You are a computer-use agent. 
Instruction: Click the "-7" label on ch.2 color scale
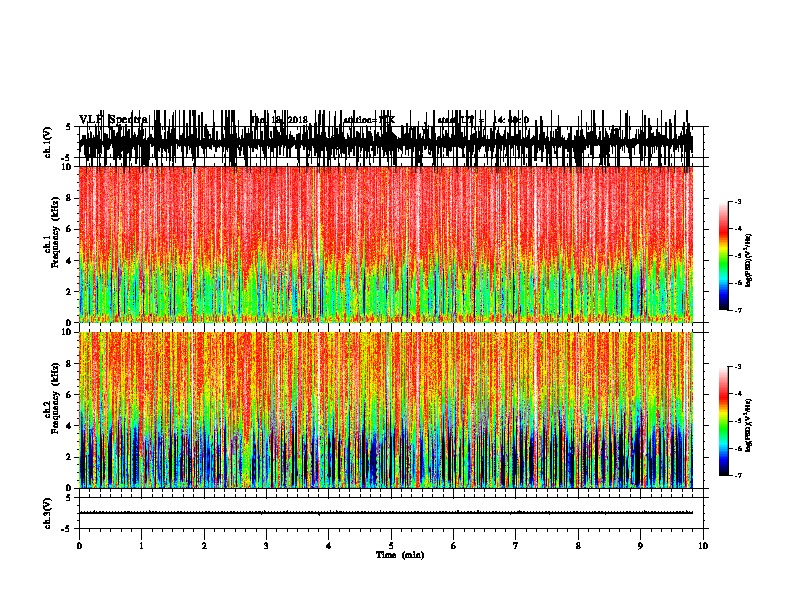tap(737, 475)
